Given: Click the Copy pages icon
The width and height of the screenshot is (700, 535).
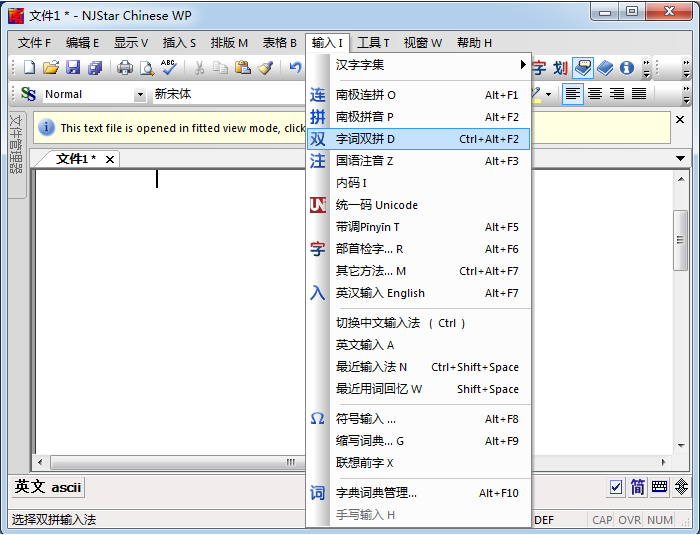Looking at the screenshot, I should click(221, 68).
